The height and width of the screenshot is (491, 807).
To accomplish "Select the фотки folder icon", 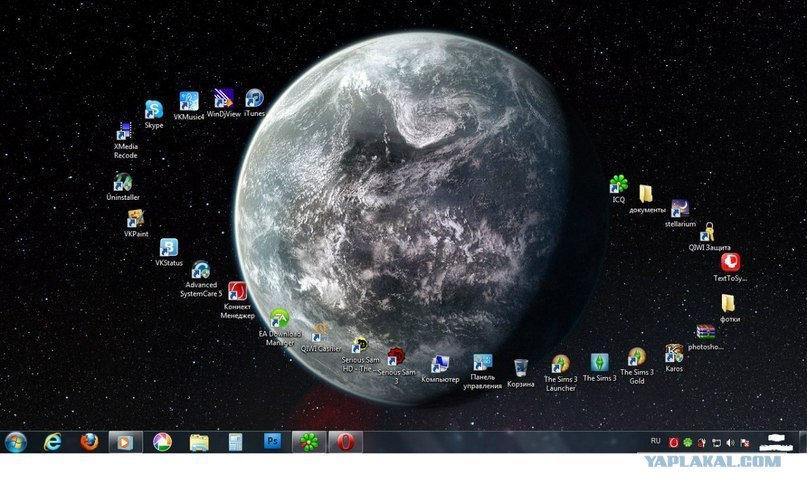I will click(730, 303).
